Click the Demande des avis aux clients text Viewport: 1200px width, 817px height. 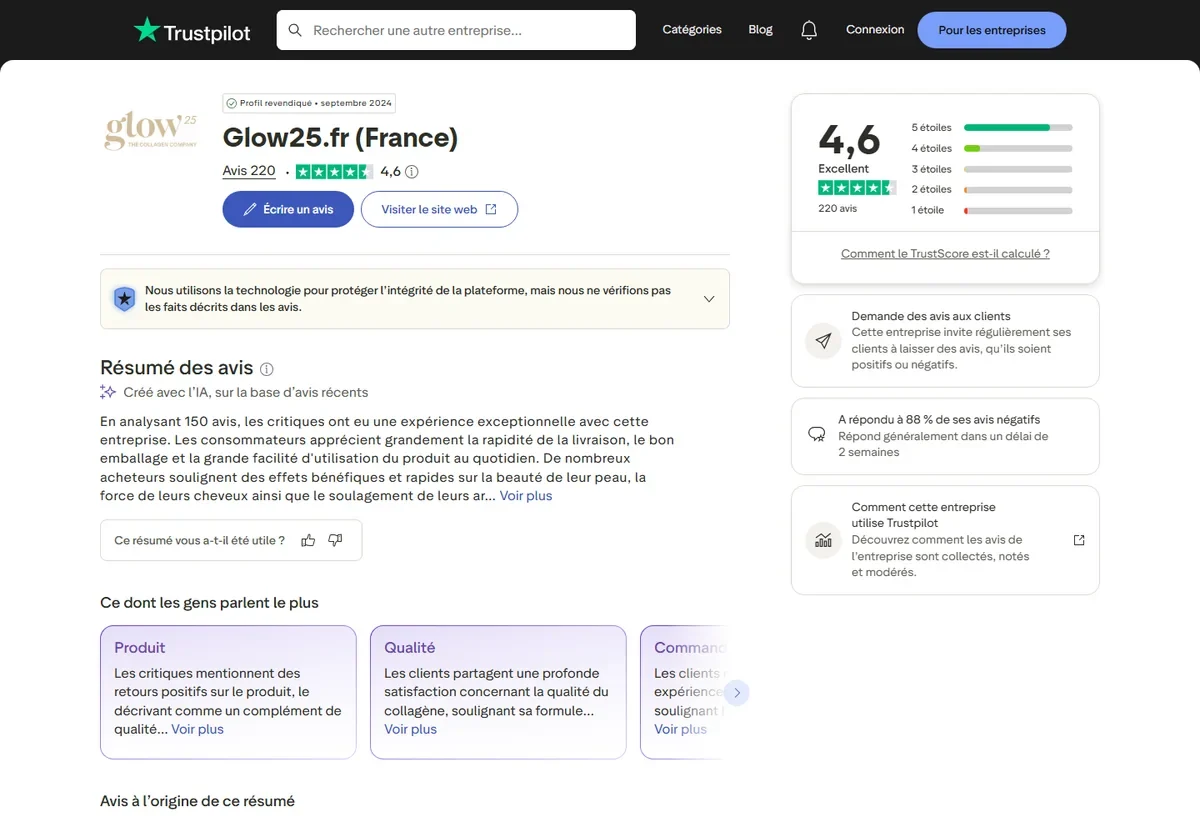[x=931, y=316]
